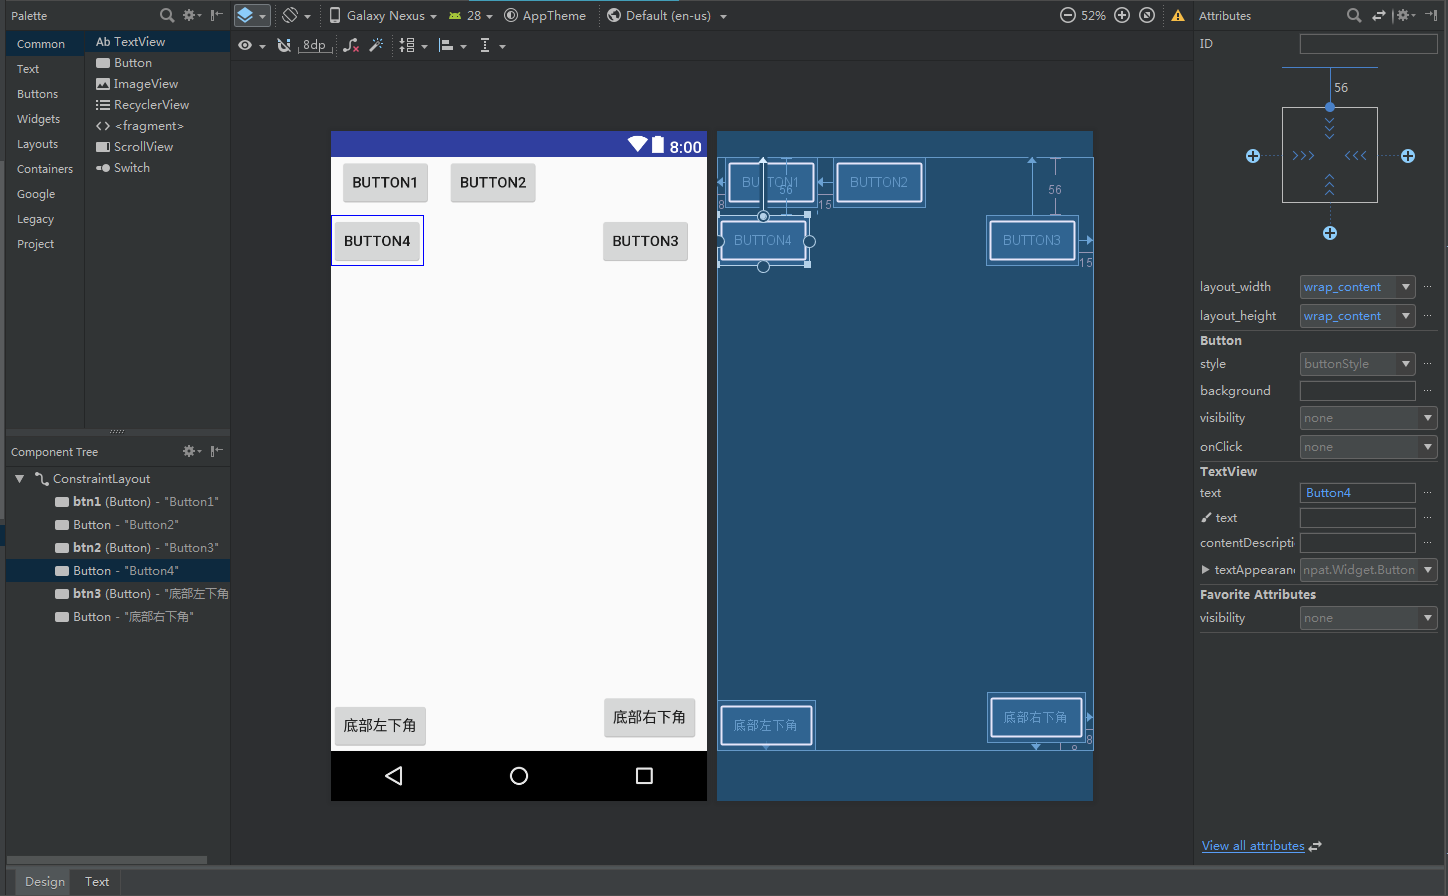The width and height of the screenshot is (1448, 896).
Task: Open the API level 28 dropdown
Action: [471, 15]
